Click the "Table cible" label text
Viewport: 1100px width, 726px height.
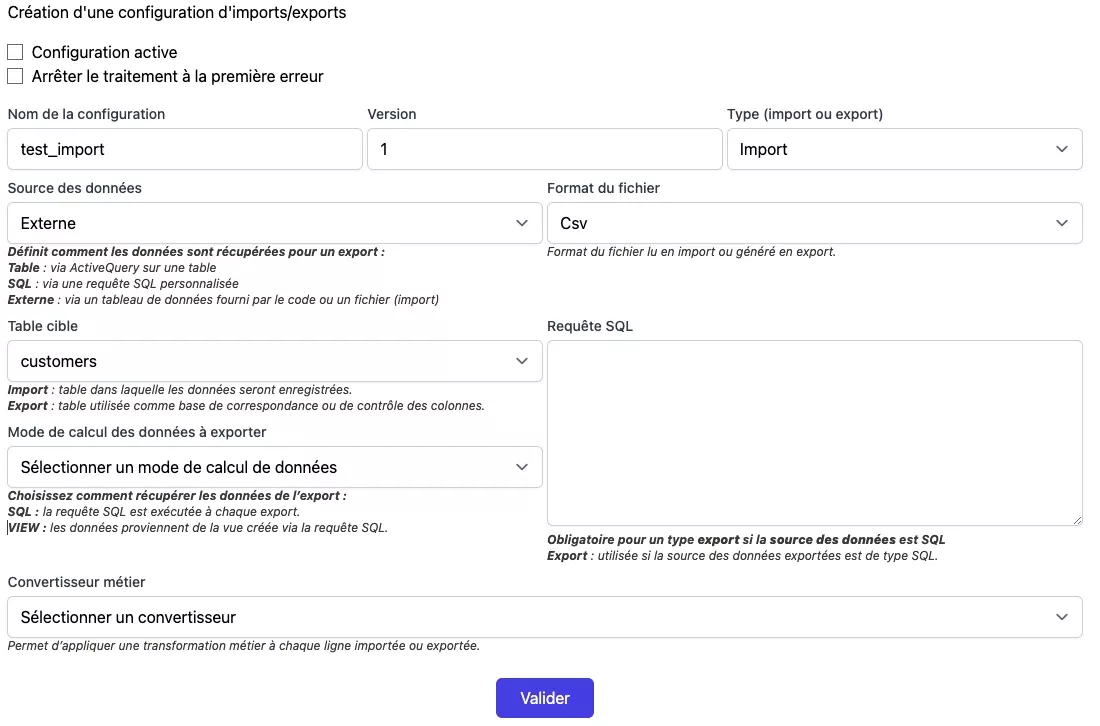click(43, 326)
